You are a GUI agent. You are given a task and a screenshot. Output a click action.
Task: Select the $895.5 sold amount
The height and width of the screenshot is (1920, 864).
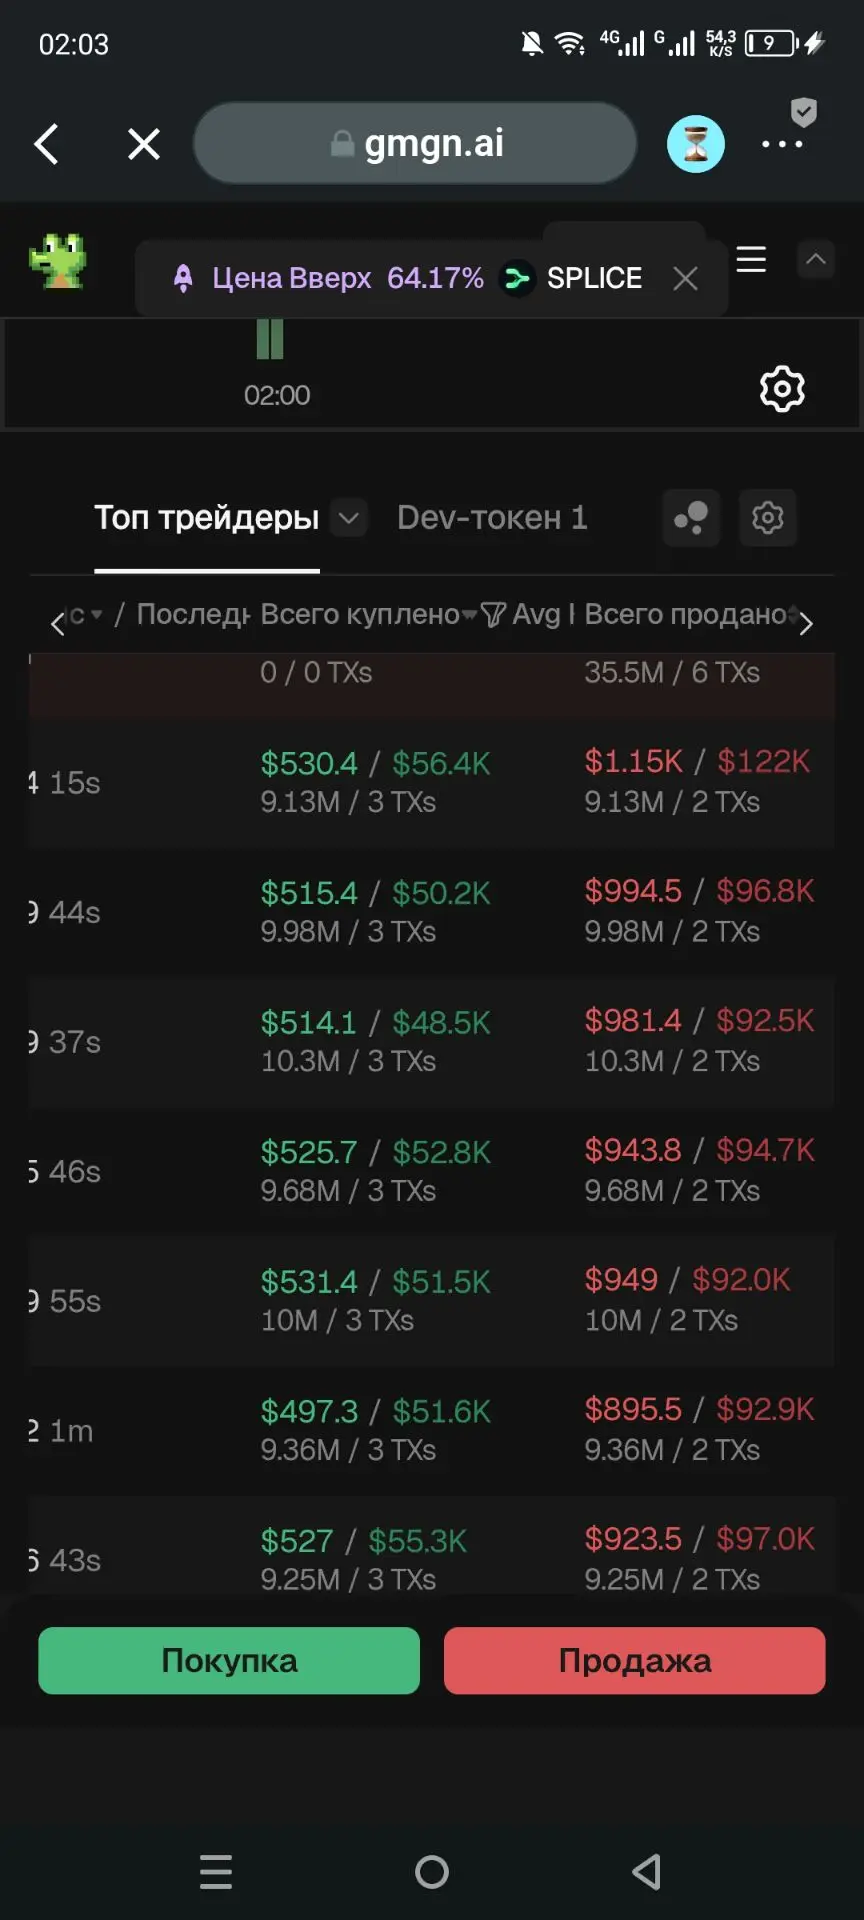tap(633, 1409)
